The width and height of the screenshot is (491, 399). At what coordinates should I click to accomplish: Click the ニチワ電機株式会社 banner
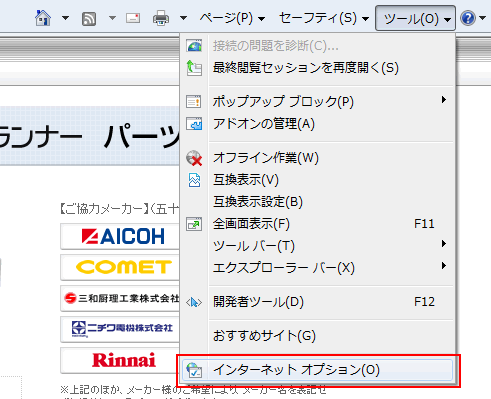[120, 329]
